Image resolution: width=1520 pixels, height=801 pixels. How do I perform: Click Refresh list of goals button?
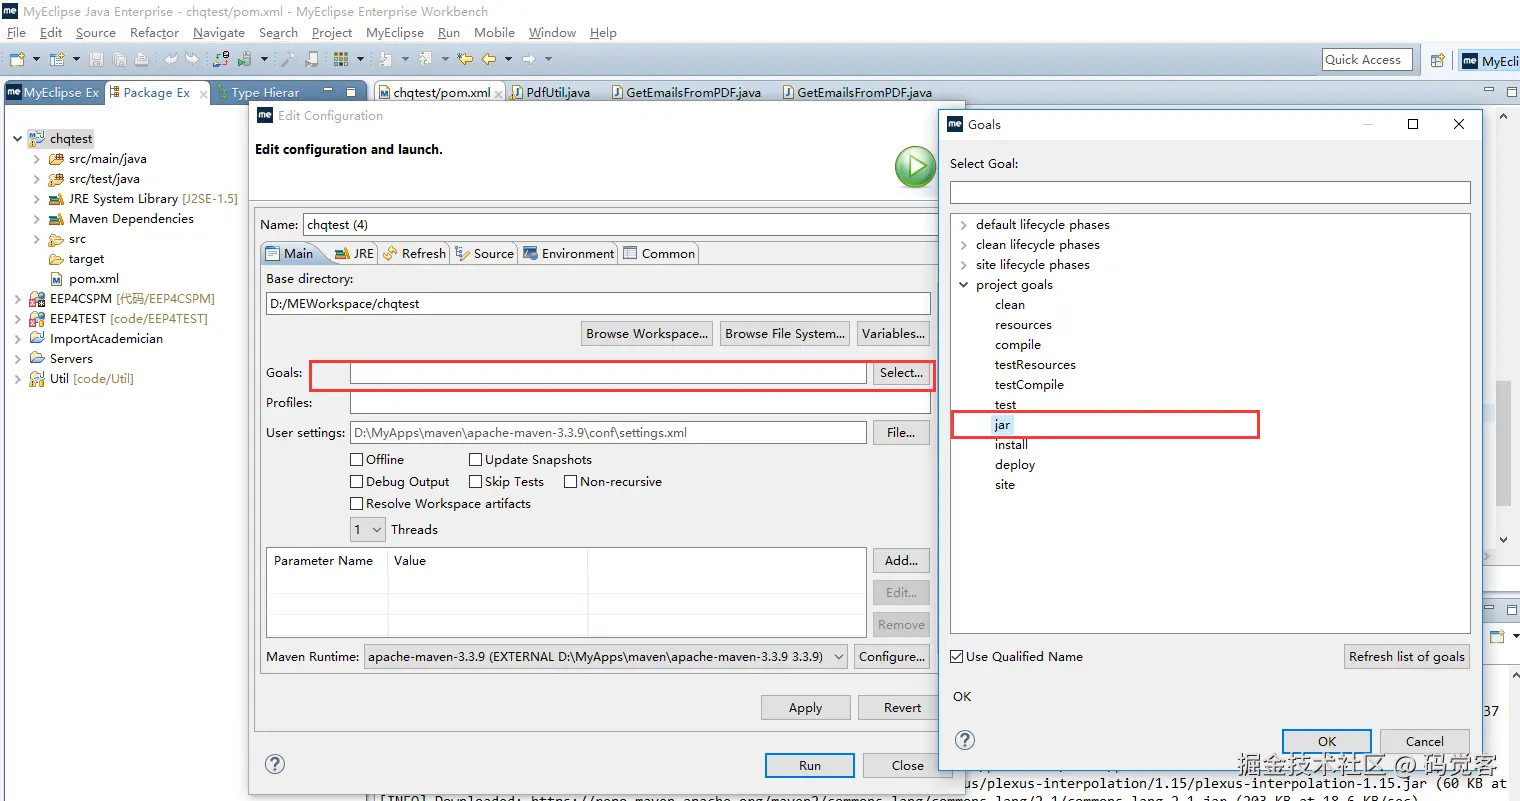click(x=1407, y=657)
